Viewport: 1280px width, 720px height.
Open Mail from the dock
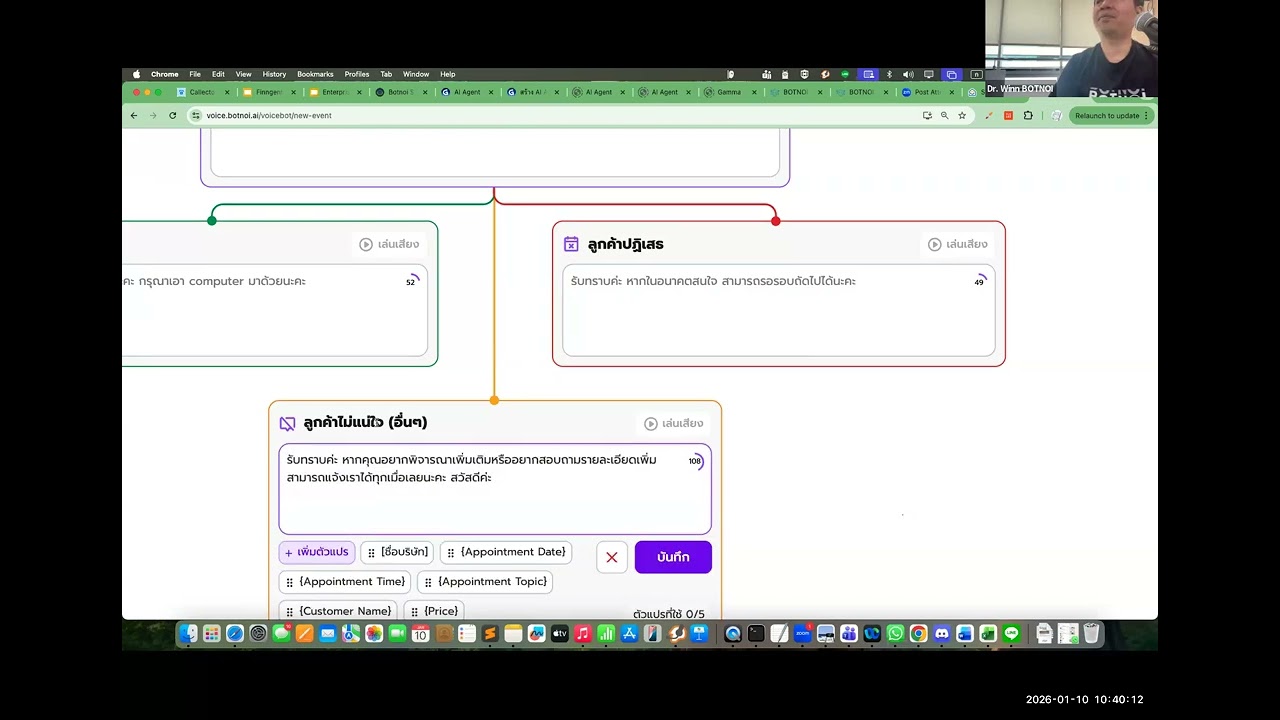point(328,633)
